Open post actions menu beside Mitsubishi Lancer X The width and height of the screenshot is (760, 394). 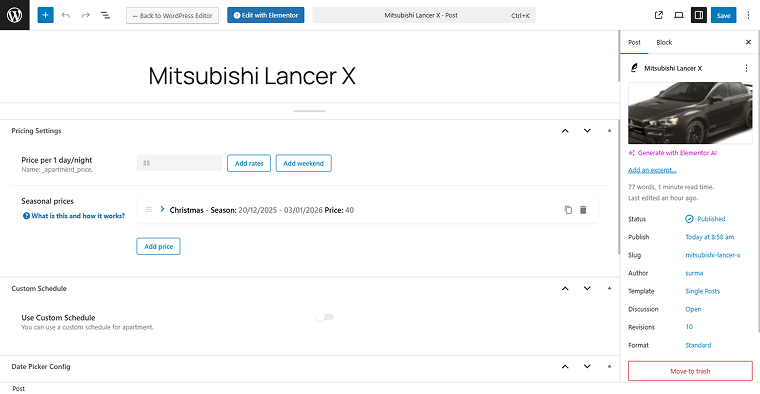(x=746, y=68)
